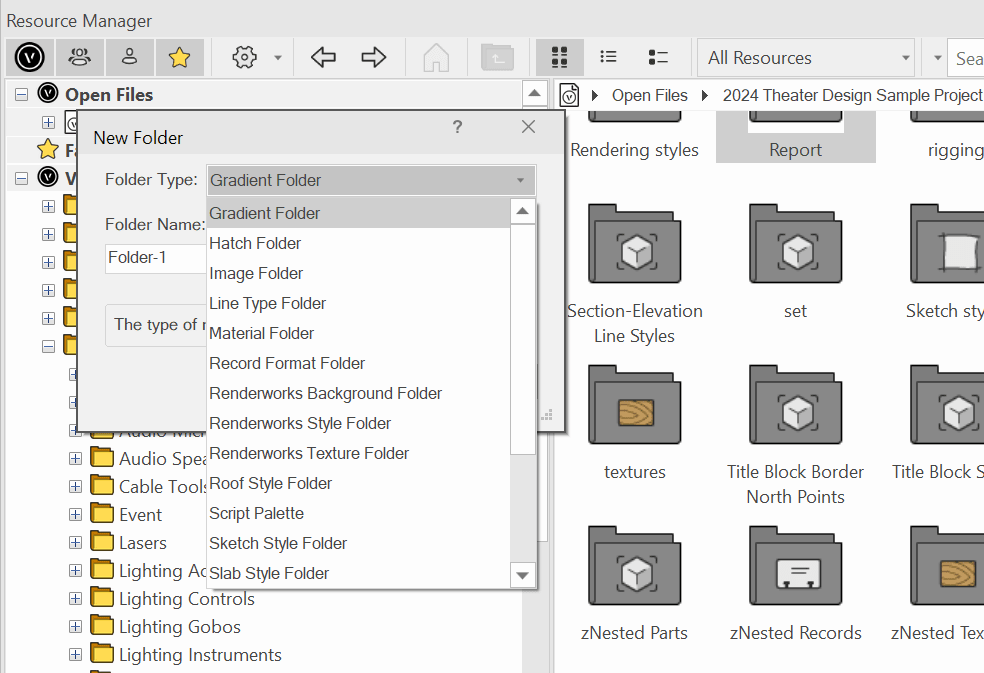Image resolution: width=984 pixels, height=673 pixels.
Task: Switch to list view
Action: pyautogui.click(x=608, y=57)
